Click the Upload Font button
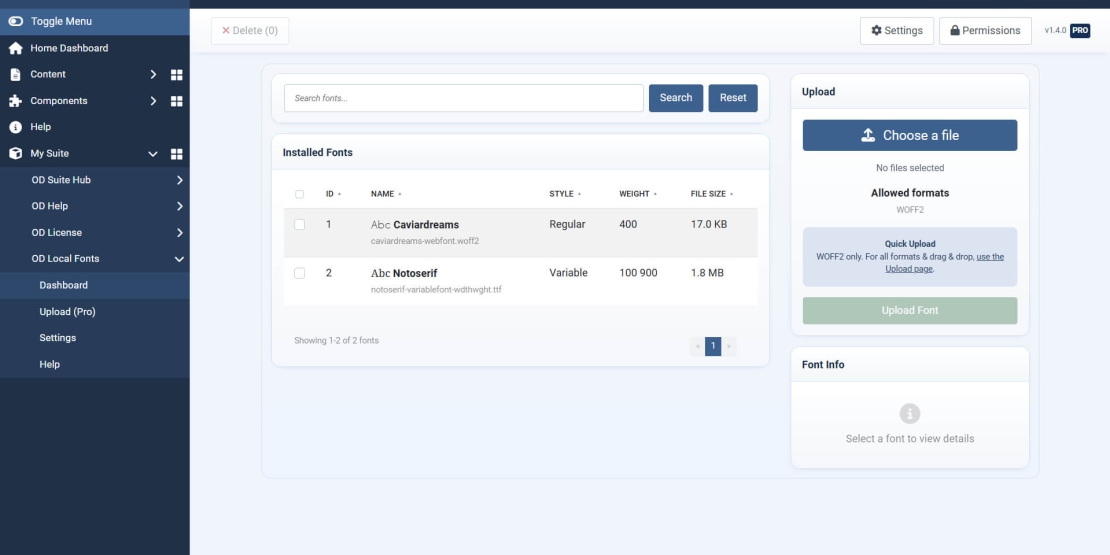This screenshot has height=555, width=1110. tap(910, 311)
